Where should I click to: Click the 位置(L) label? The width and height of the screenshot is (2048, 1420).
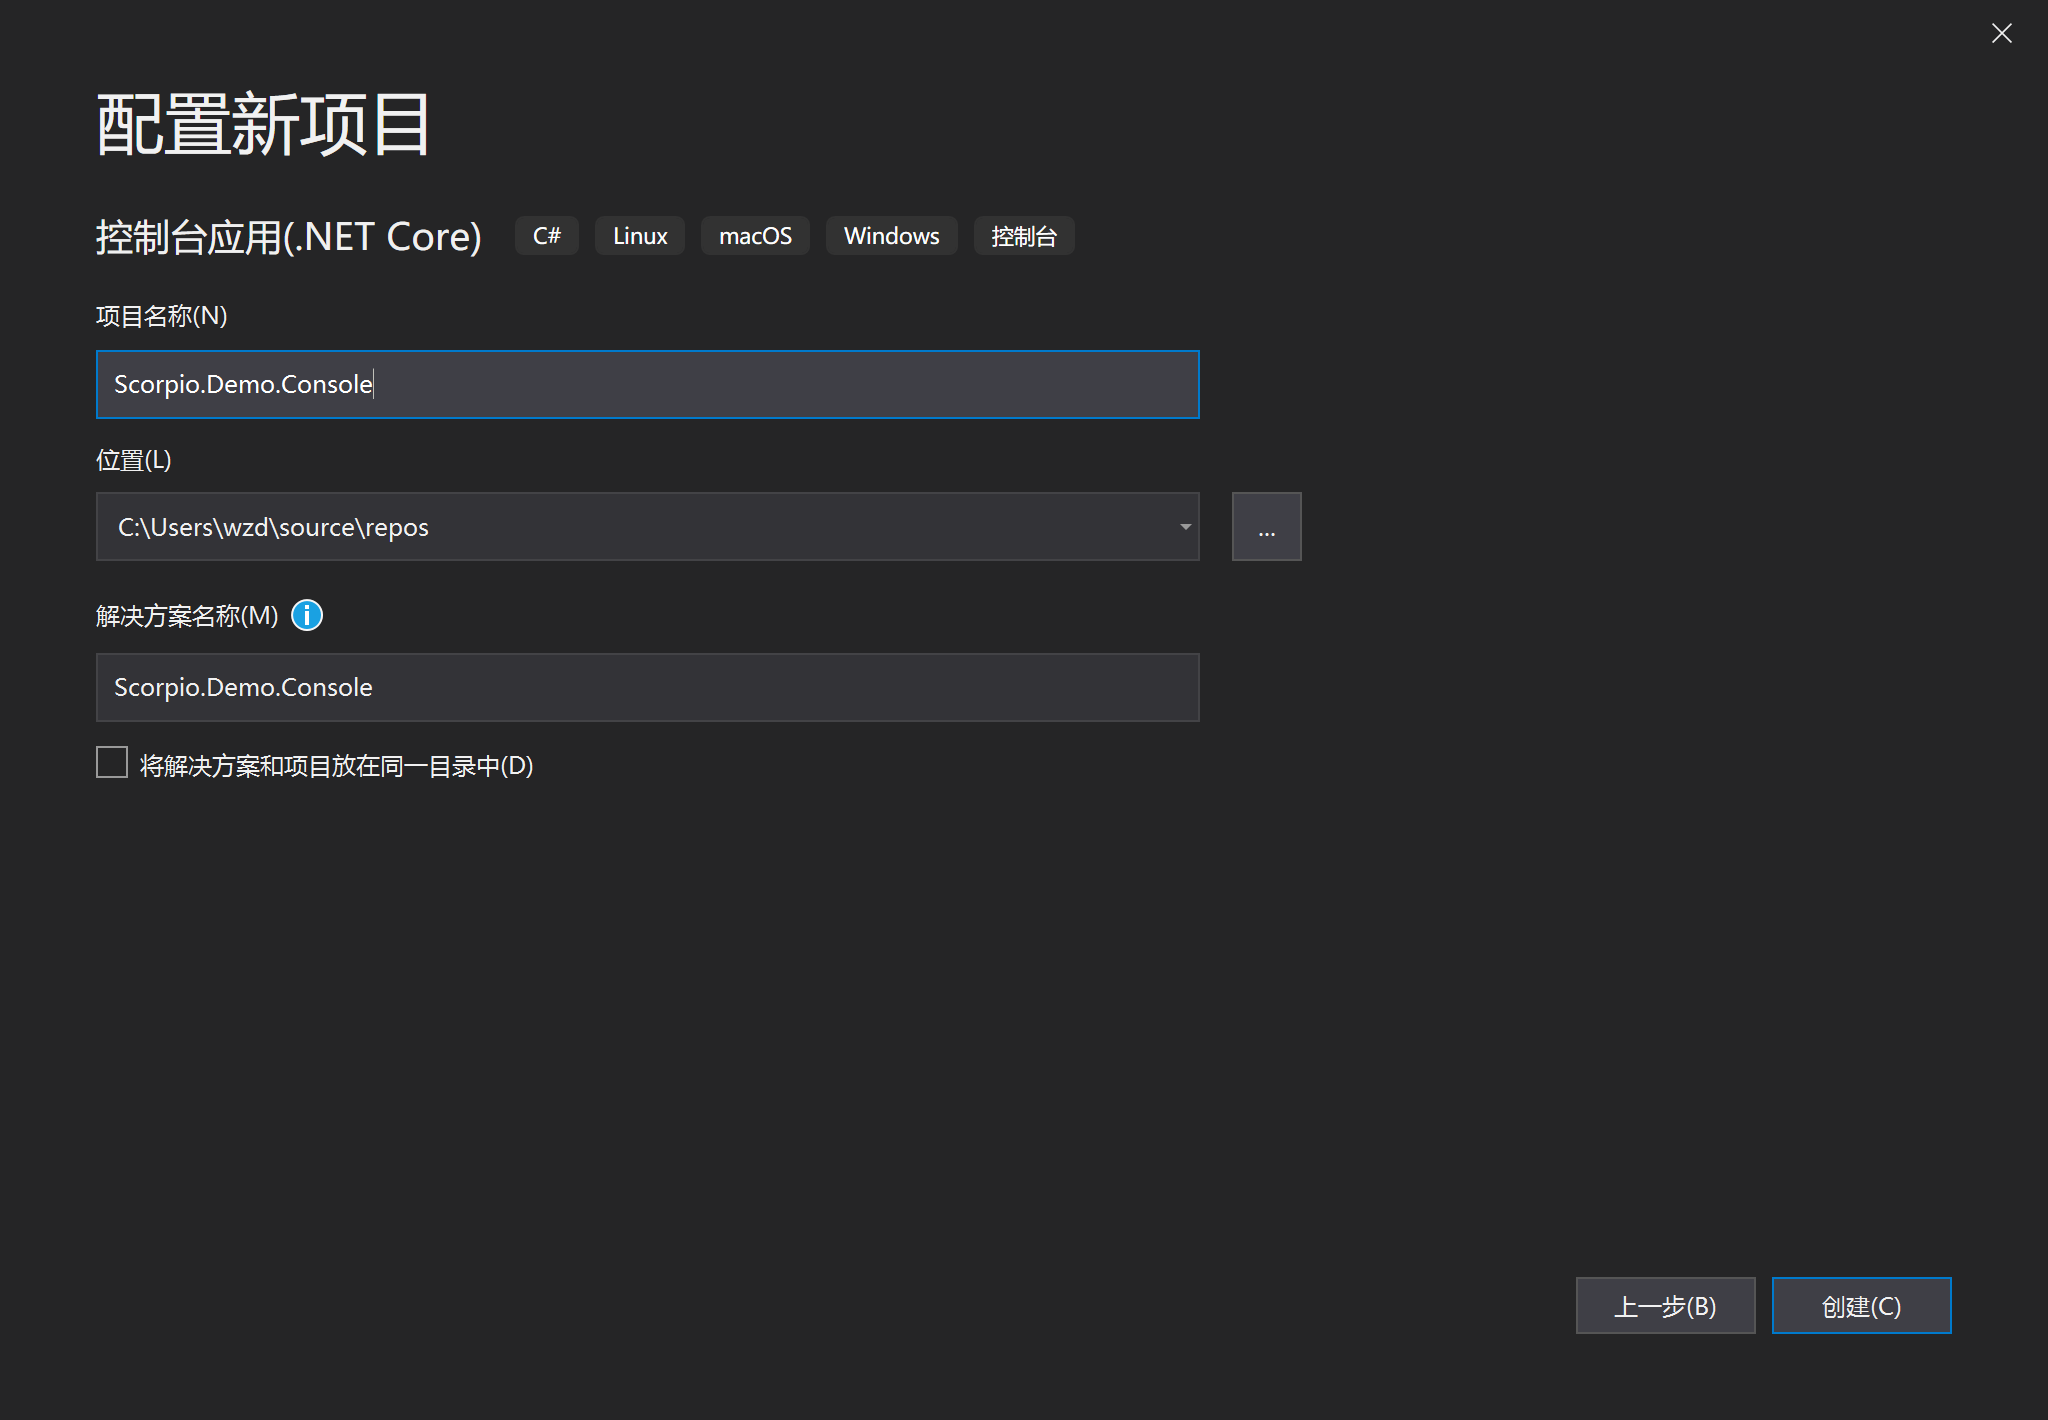pyautogui.click(x=133, y=460)
